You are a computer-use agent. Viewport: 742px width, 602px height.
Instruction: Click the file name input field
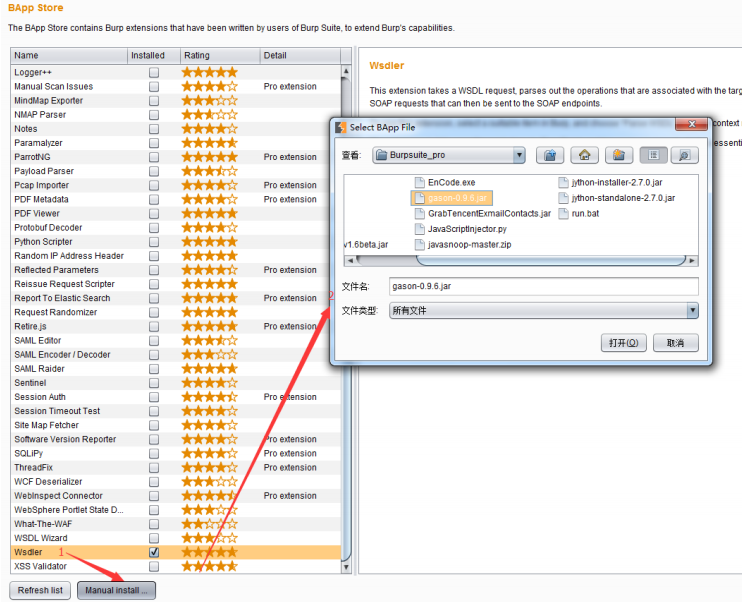click(x=544, y=286)
